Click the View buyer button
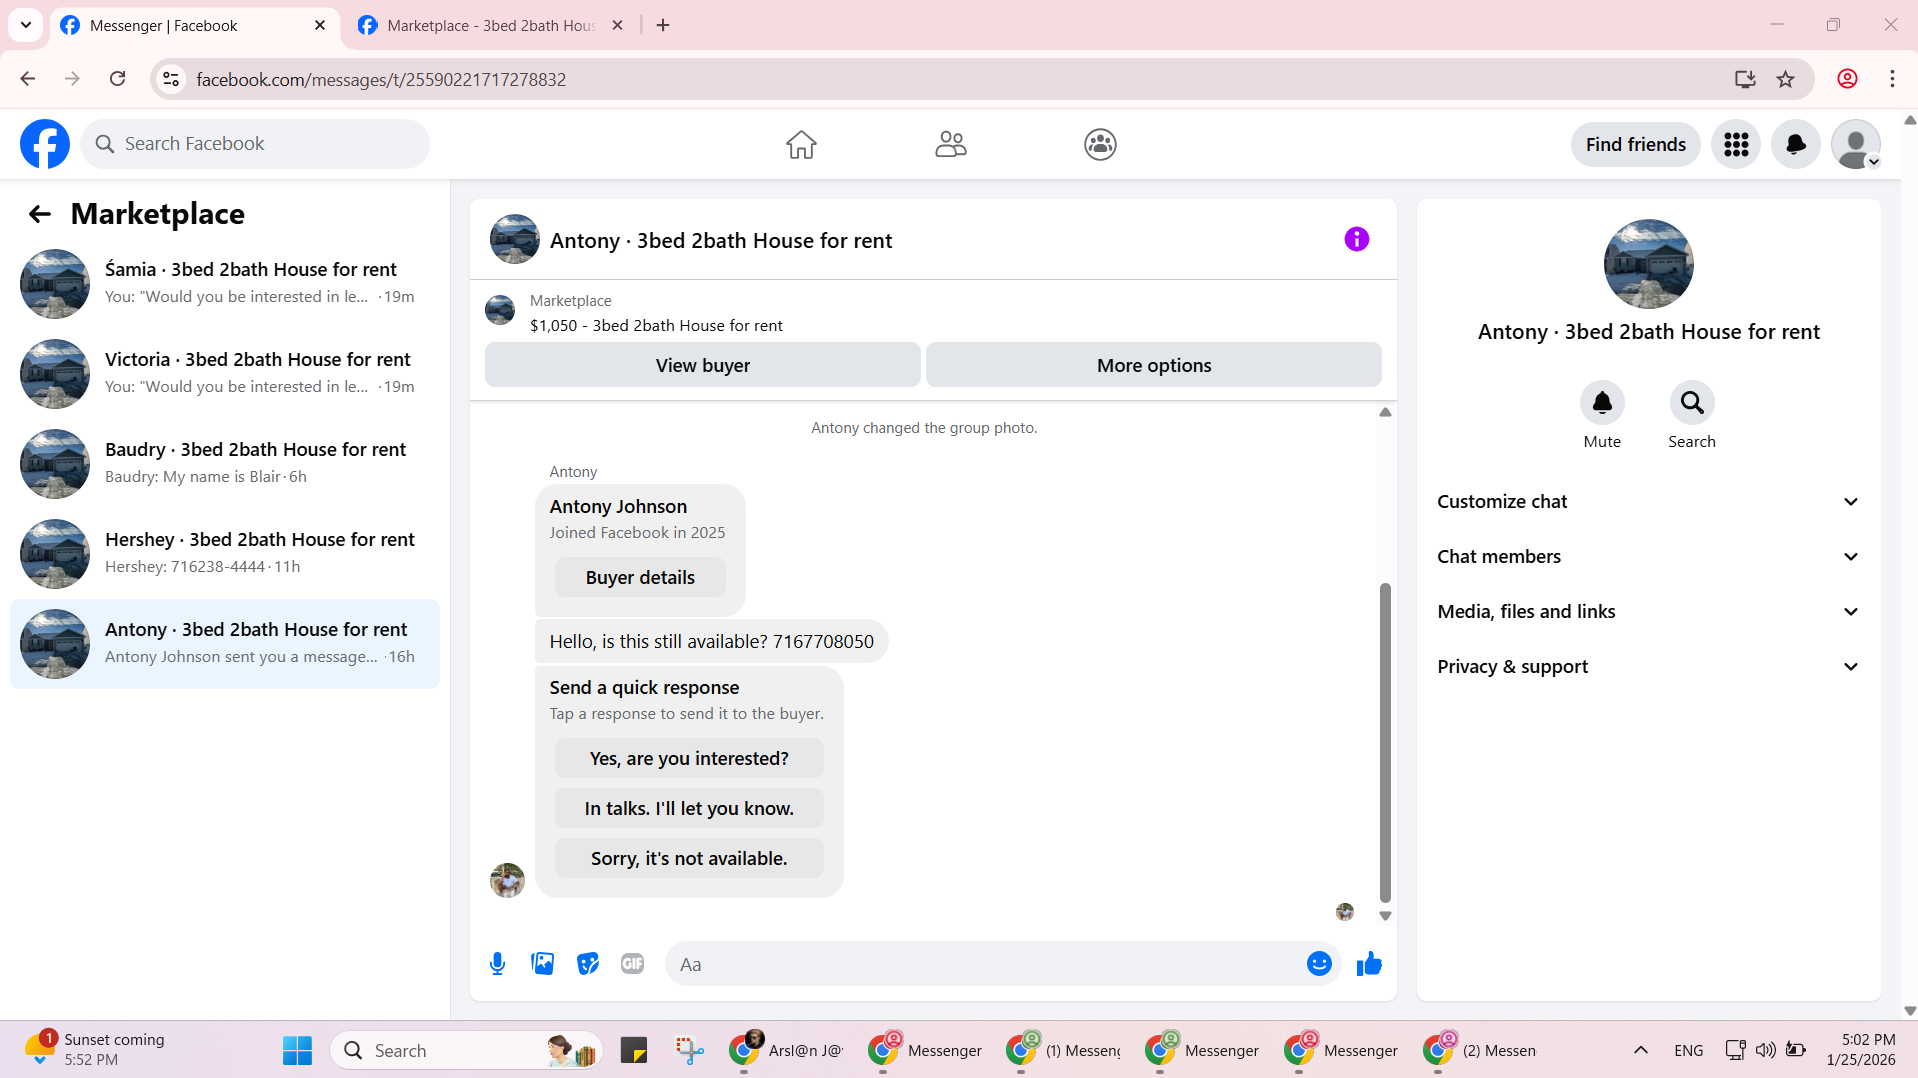 tap(702, 365)
